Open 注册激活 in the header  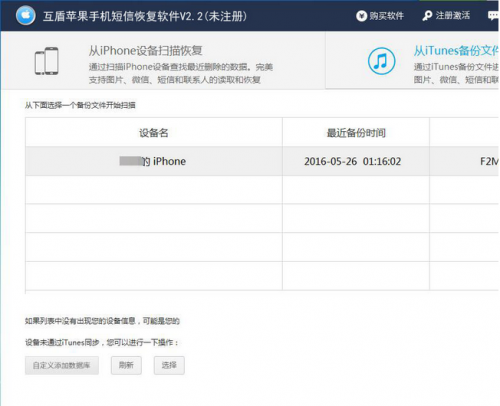[x=446, y=16]
